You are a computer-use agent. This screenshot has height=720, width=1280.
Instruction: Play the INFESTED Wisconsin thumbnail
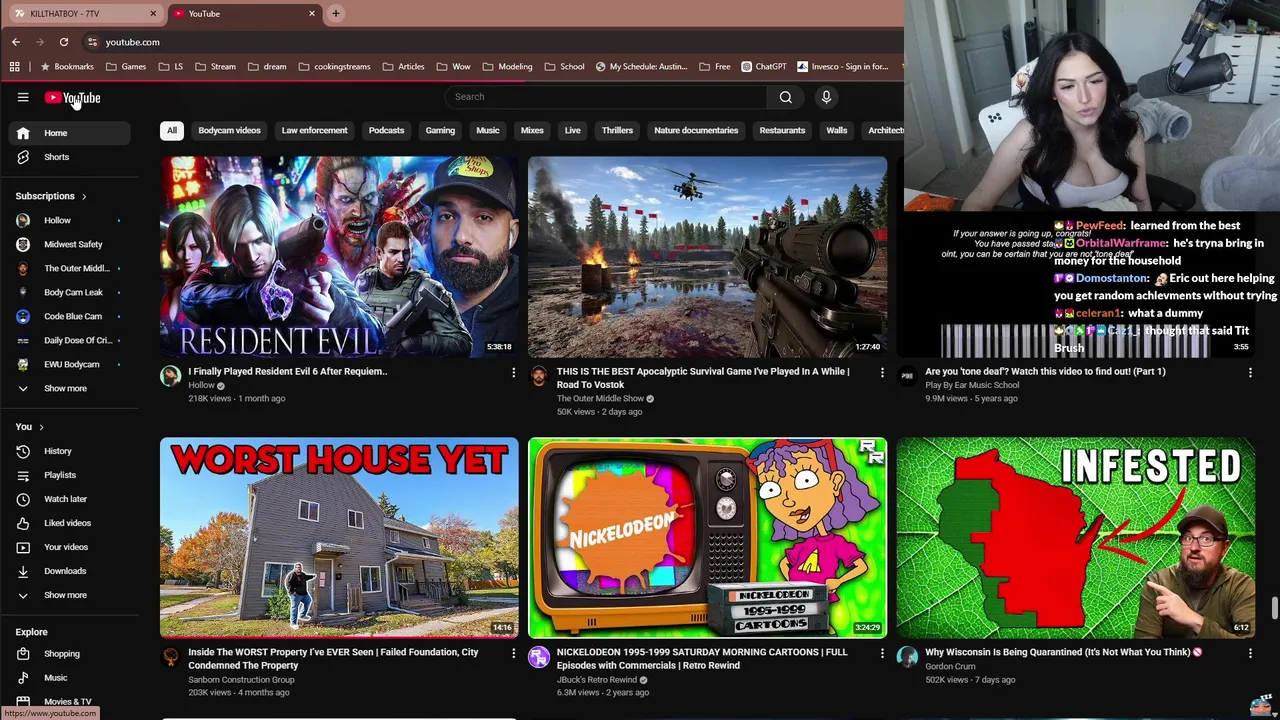pos(1075,538)
